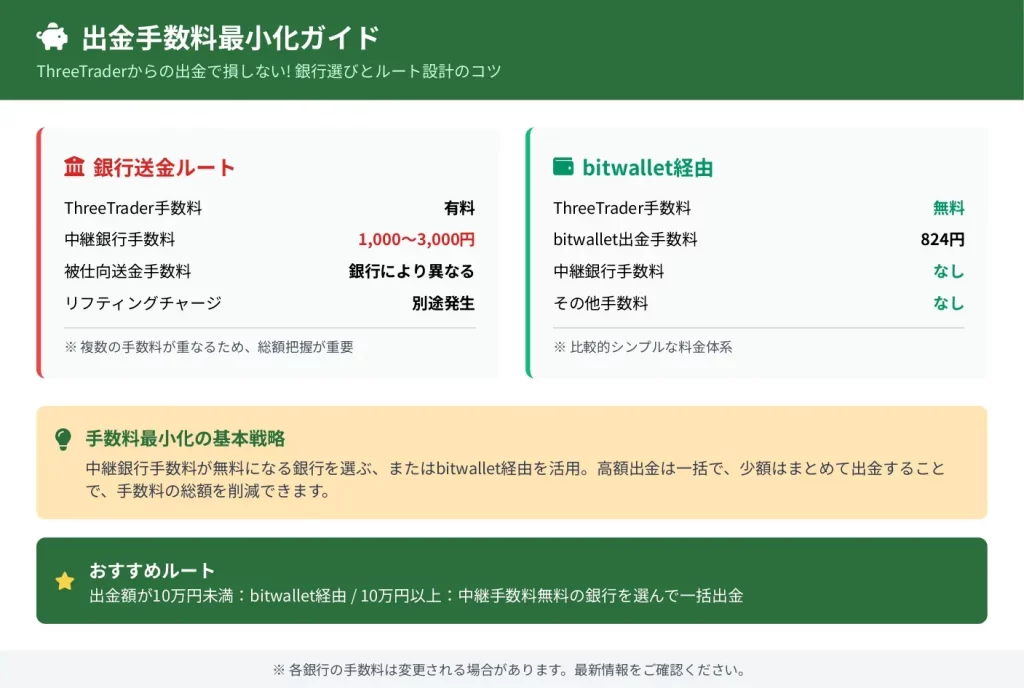Click the bank building icon

click(74, 167)
